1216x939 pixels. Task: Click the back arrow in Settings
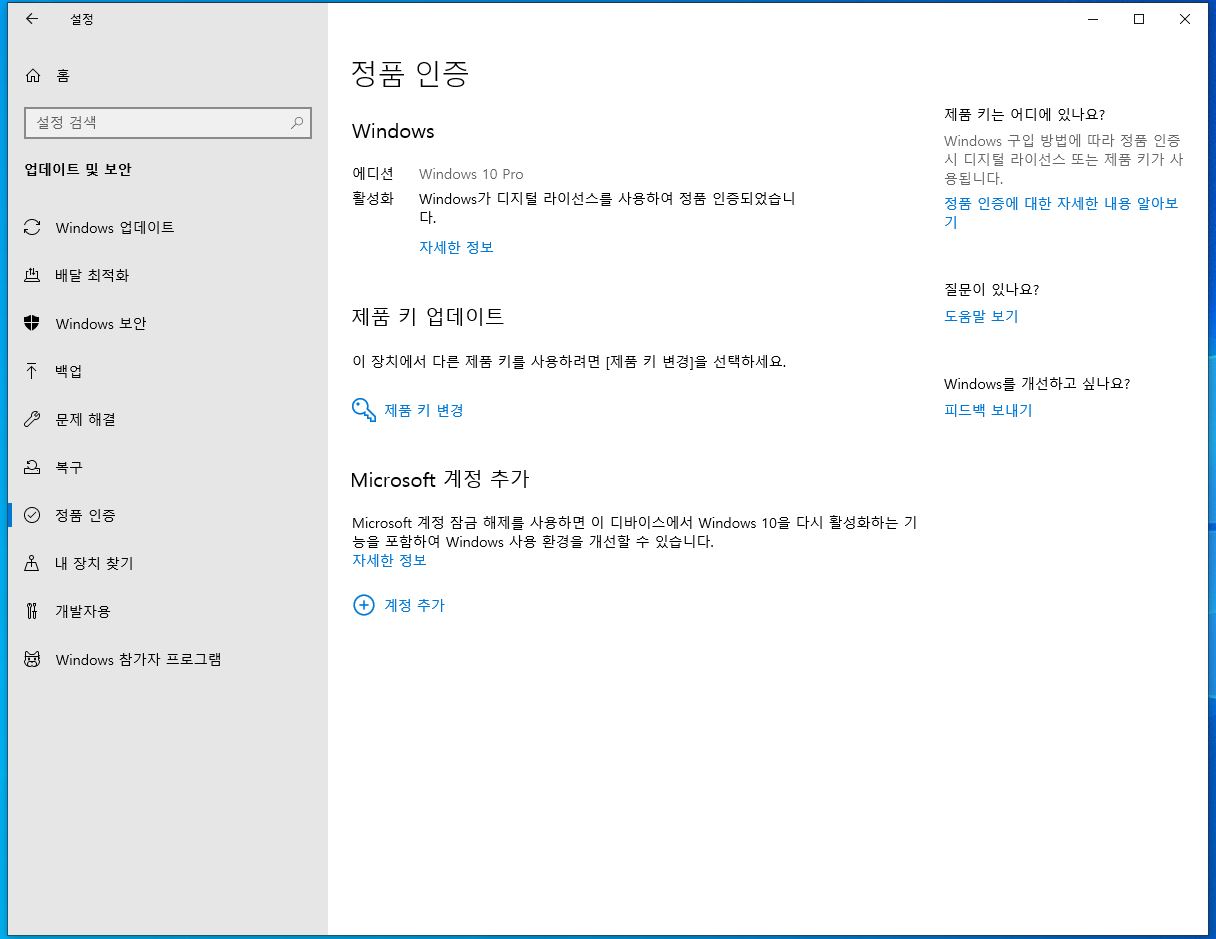point(32,19)
